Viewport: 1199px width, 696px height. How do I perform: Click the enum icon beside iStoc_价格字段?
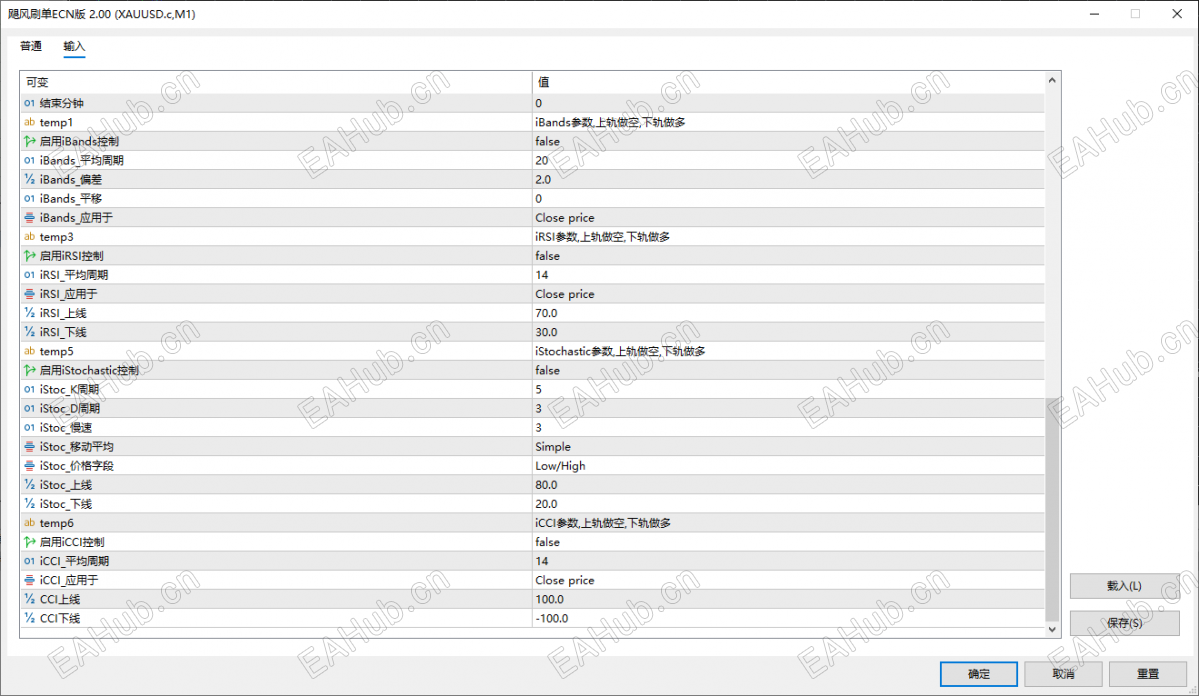pyautogui.click(x=29, y=466)
